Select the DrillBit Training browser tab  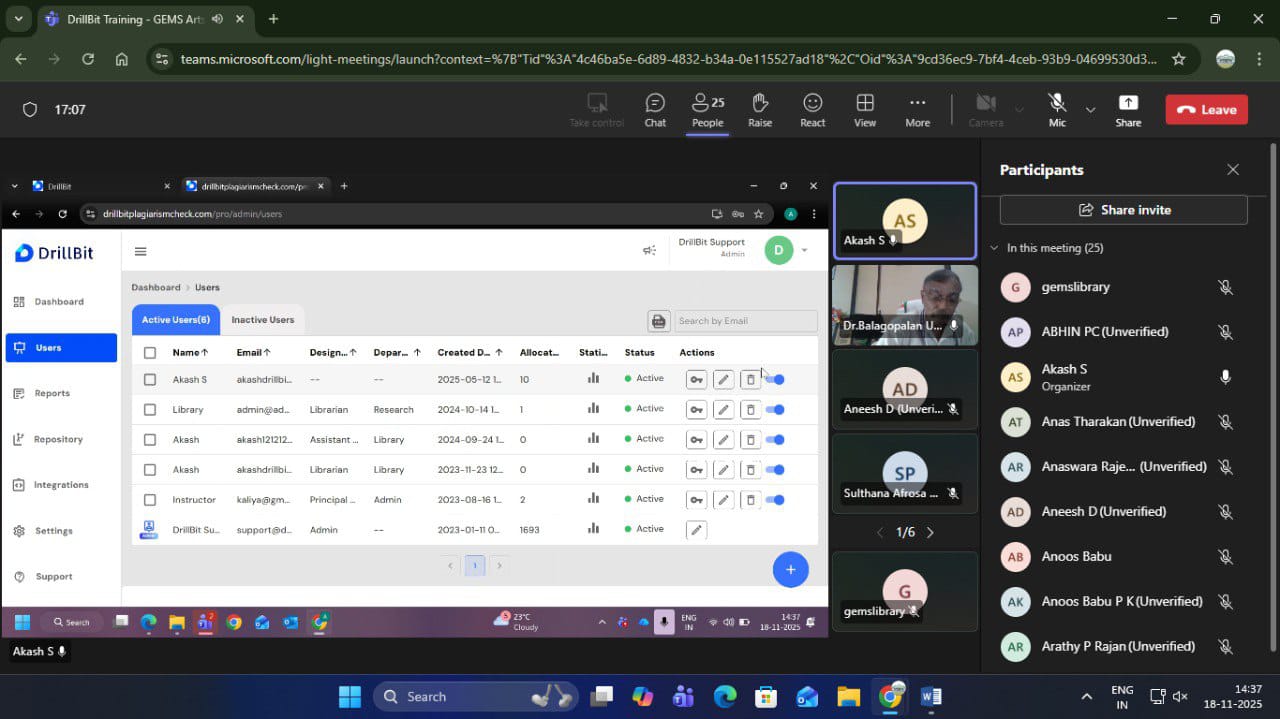tap(130, 19)
